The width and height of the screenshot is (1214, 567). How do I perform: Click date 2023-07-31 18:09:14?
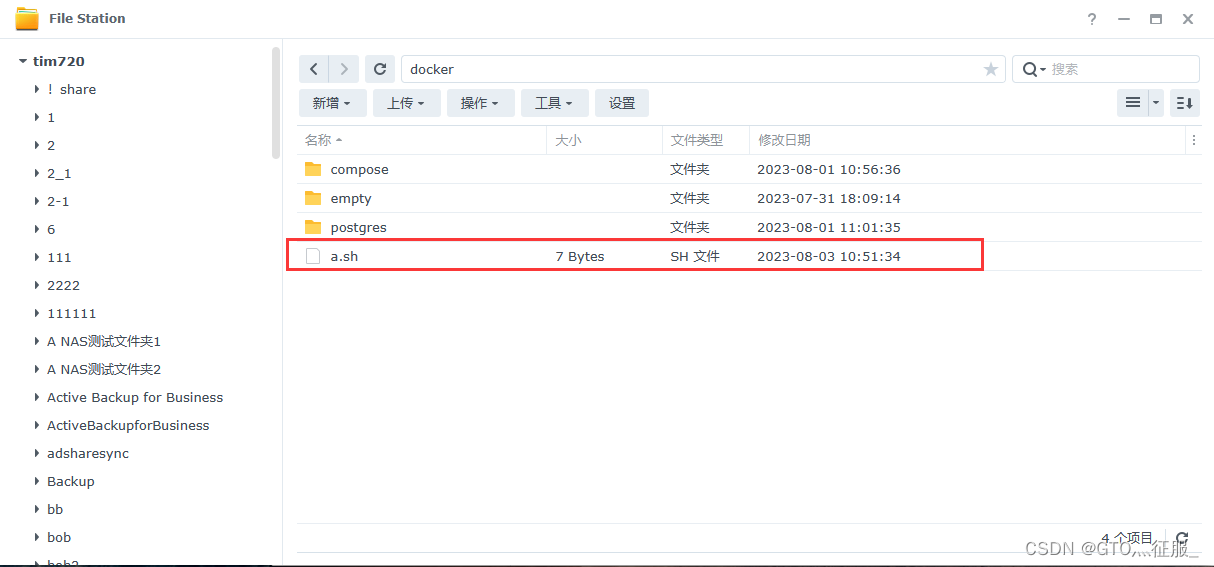click(829, 199)
